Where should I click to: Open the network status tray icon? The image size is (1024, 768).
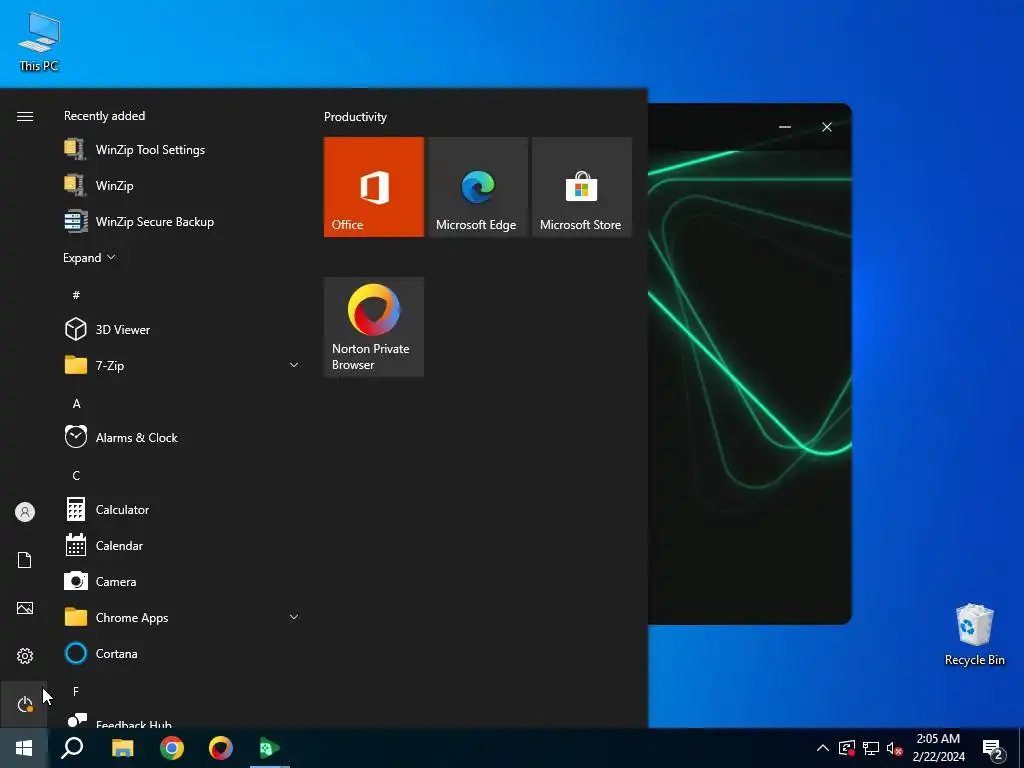point(871,748)
